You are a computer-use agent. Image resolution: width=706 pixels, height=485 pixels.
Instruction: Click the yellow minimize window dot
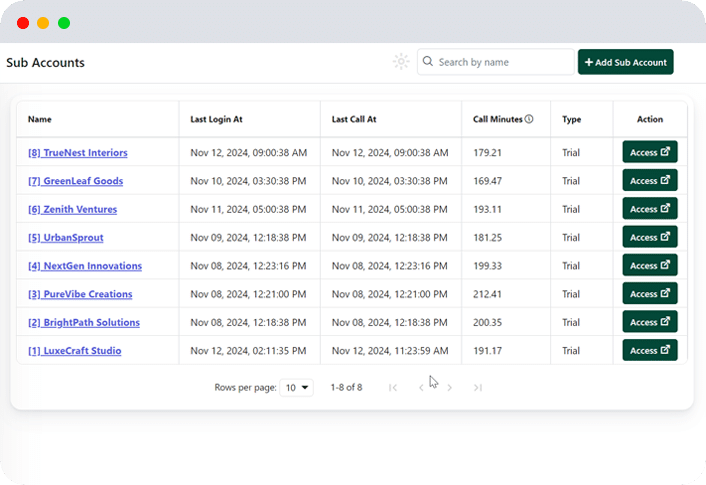click(43, 23)
